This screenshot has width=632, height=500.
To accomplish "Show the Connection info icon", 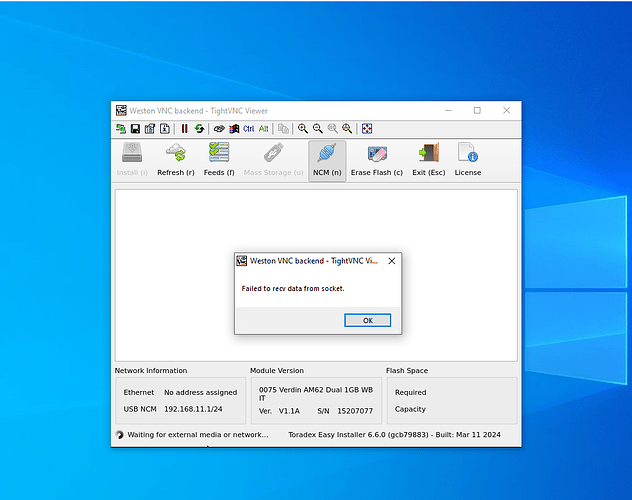I will (x=165, y=129).
